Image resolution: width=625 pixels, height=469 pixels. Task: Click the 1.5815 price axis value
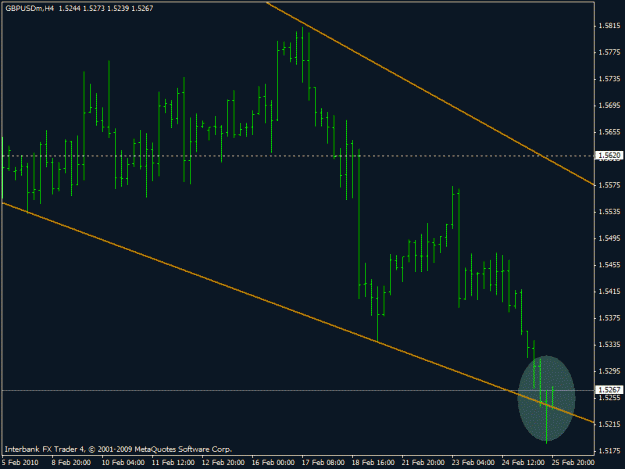click(x=609, y=26)
